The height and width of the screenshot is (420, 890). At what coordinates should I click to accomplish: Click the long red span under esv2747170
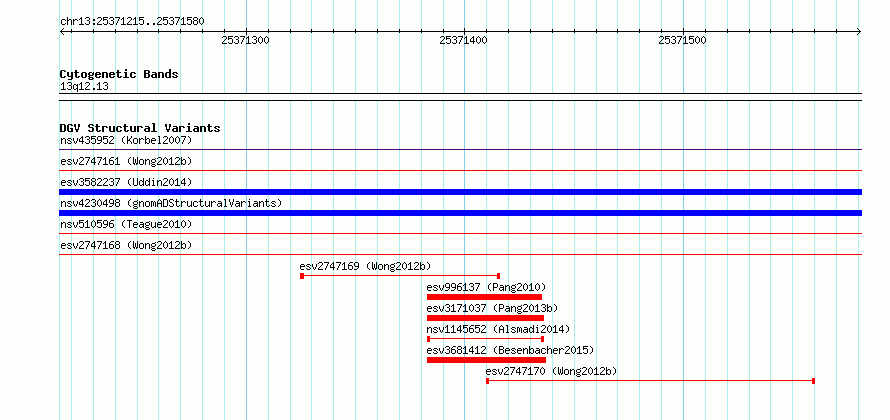[650, 381]
